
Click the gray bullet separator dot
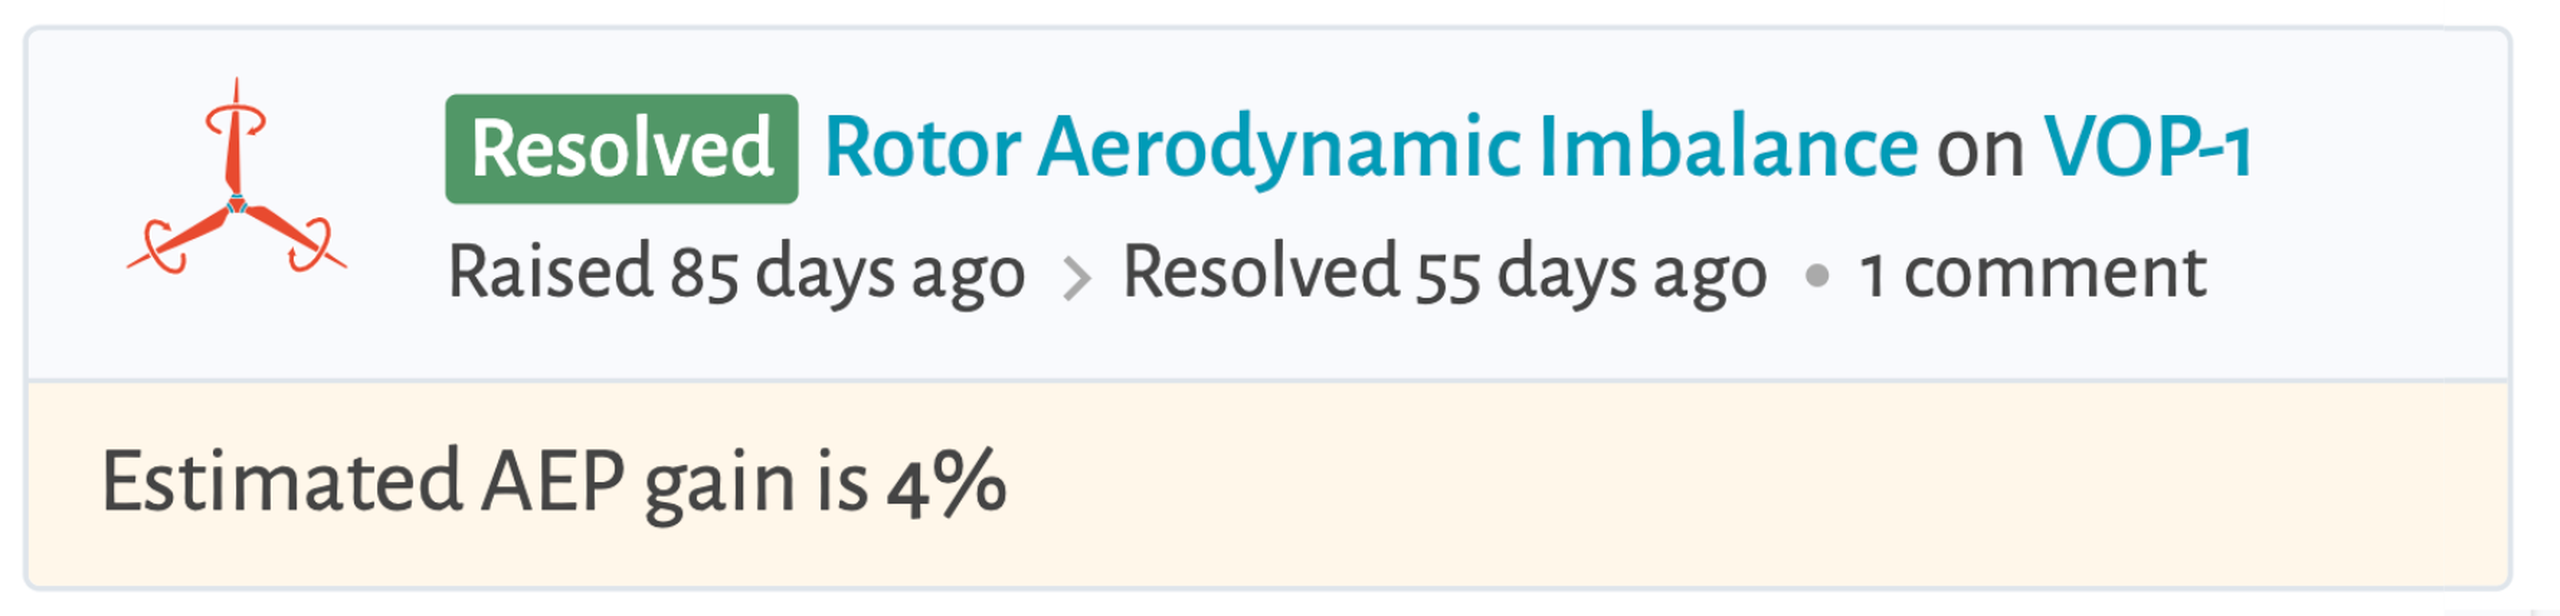(1816, 276)
